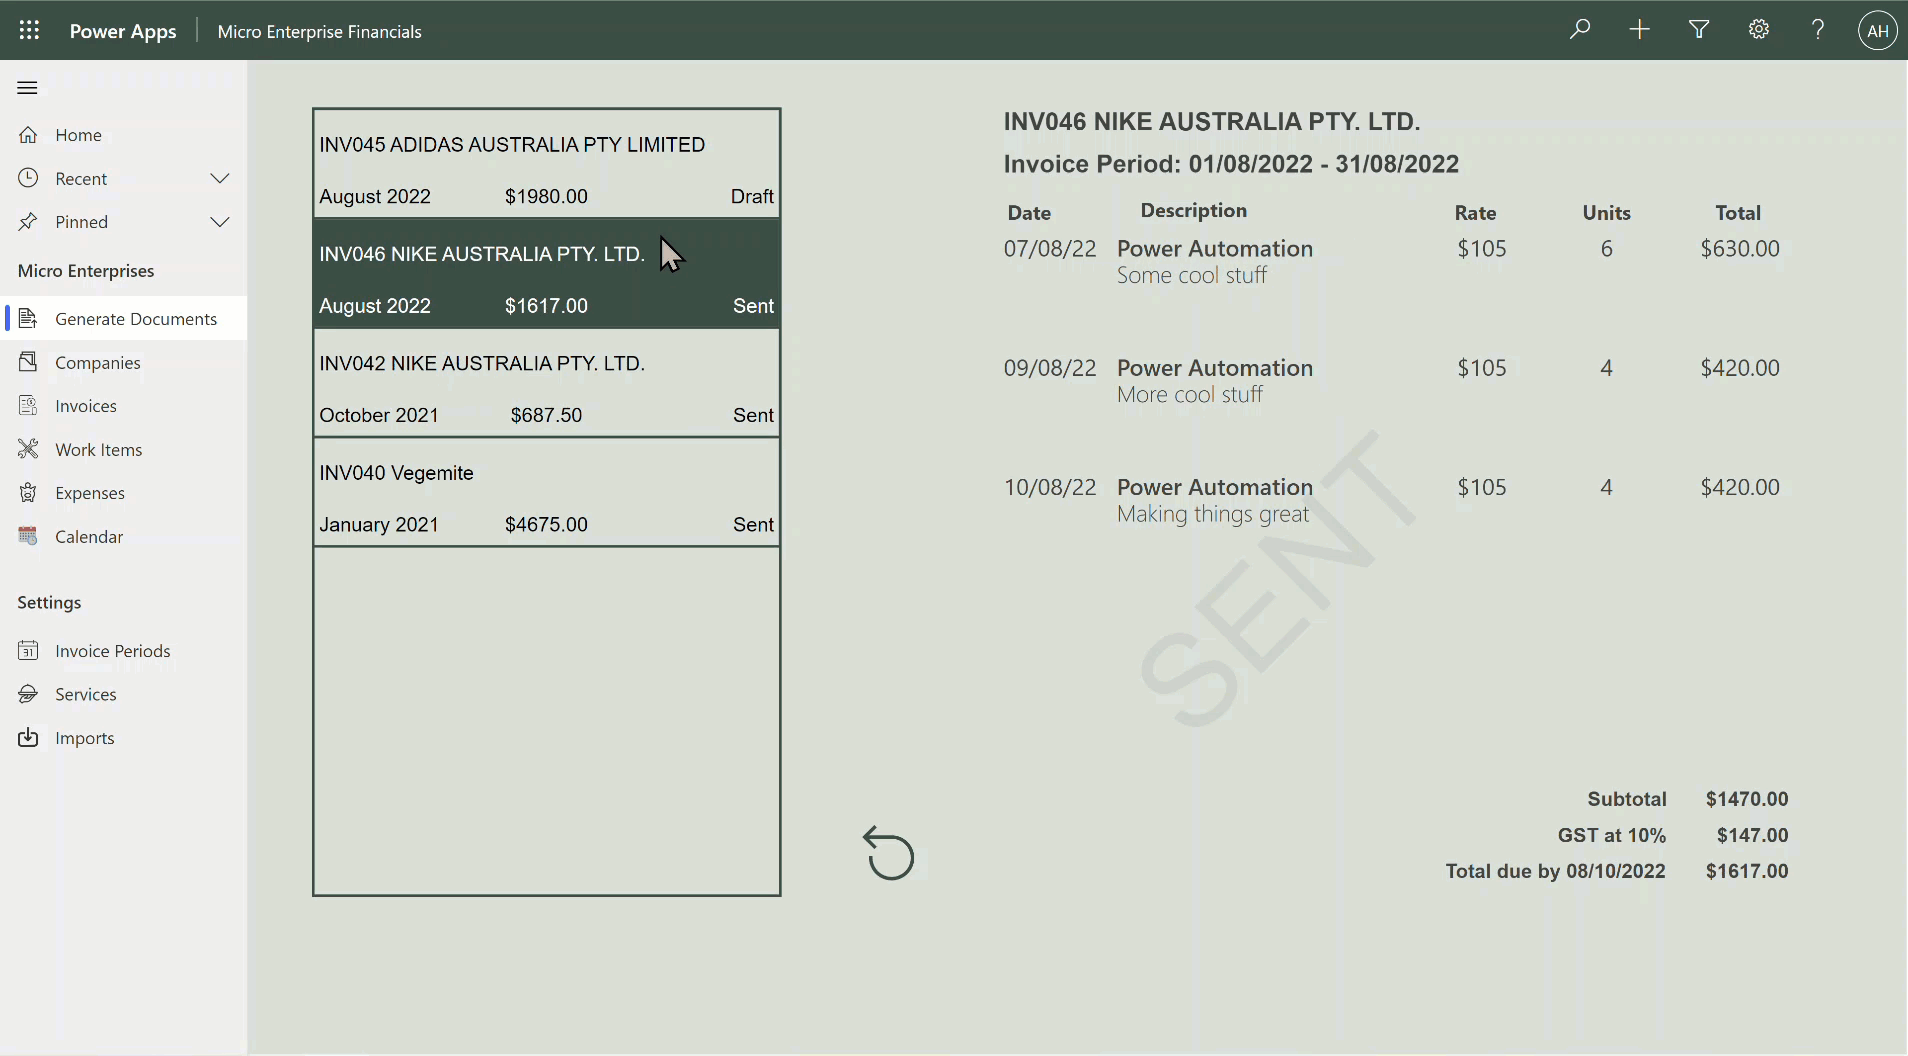Click the Units column header

click(x=1606, y=213)
